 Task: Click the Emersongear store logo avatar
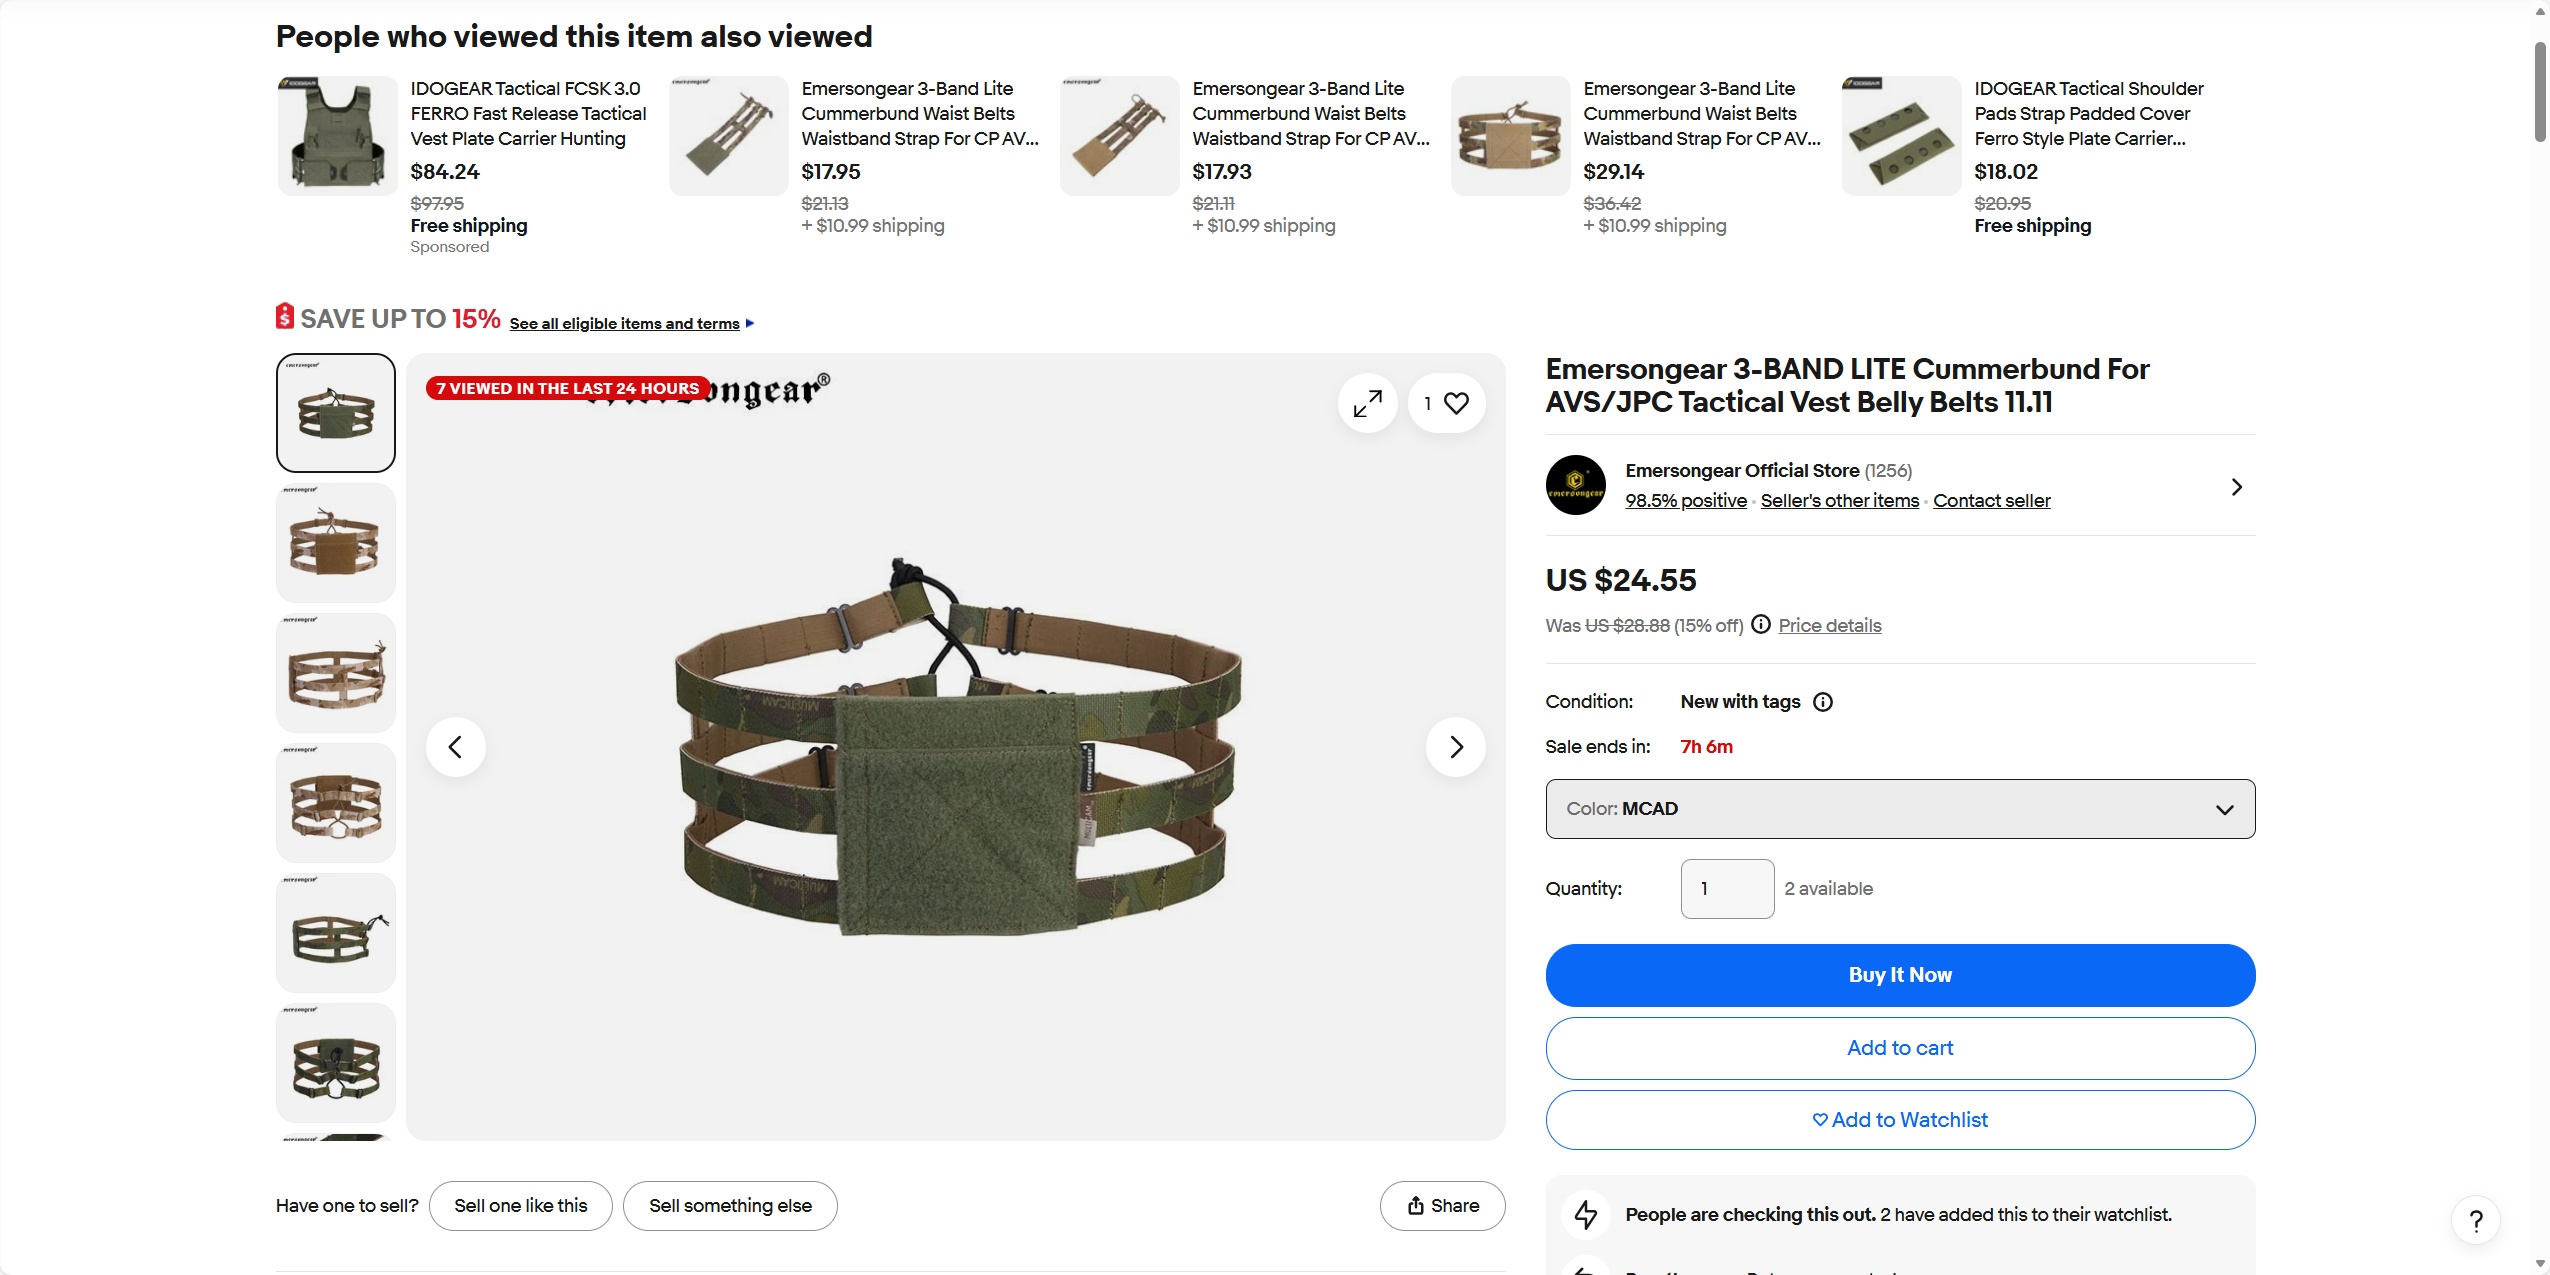(1576, 485)
